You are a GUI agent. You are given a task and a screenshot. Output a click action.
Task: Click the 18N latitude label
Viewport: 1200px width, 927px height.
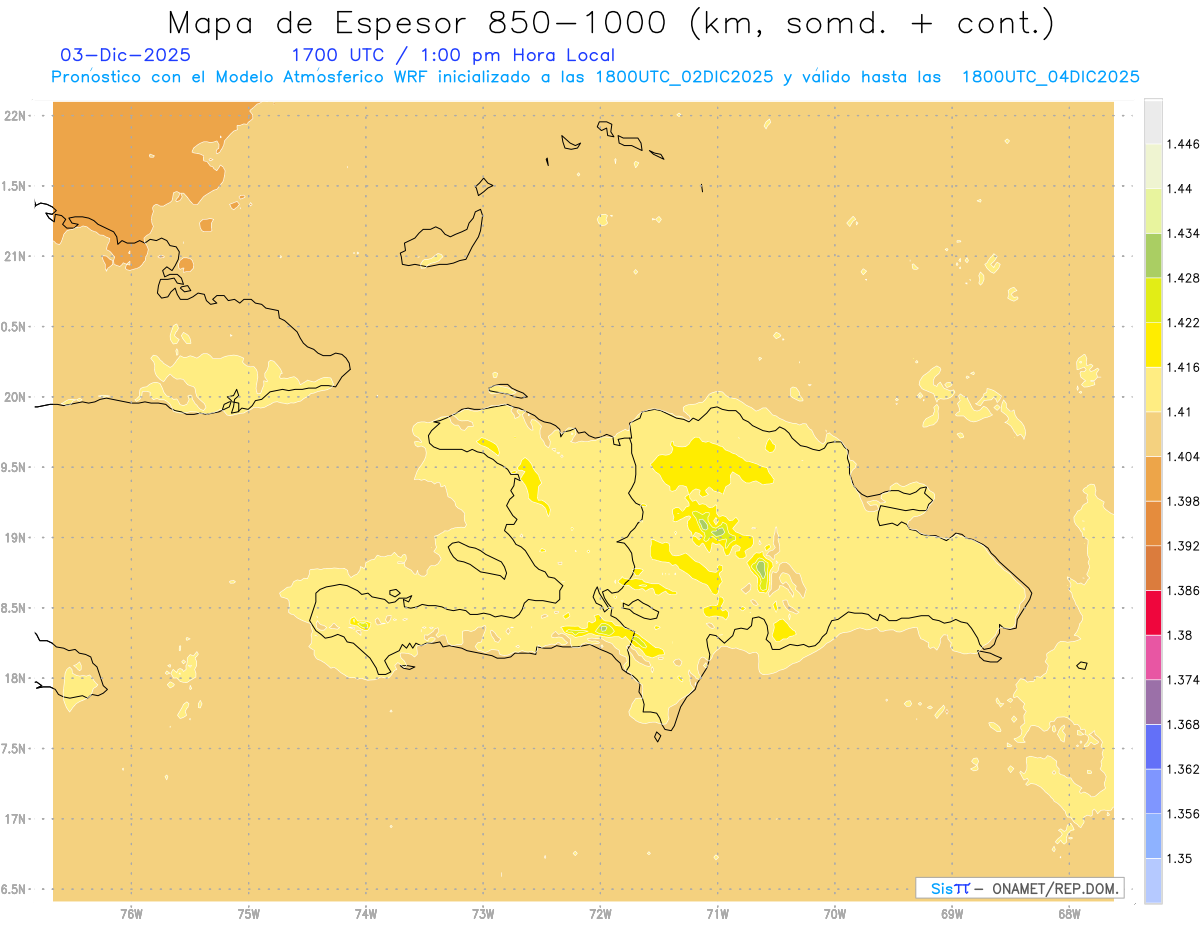click(x=15, y=678)
